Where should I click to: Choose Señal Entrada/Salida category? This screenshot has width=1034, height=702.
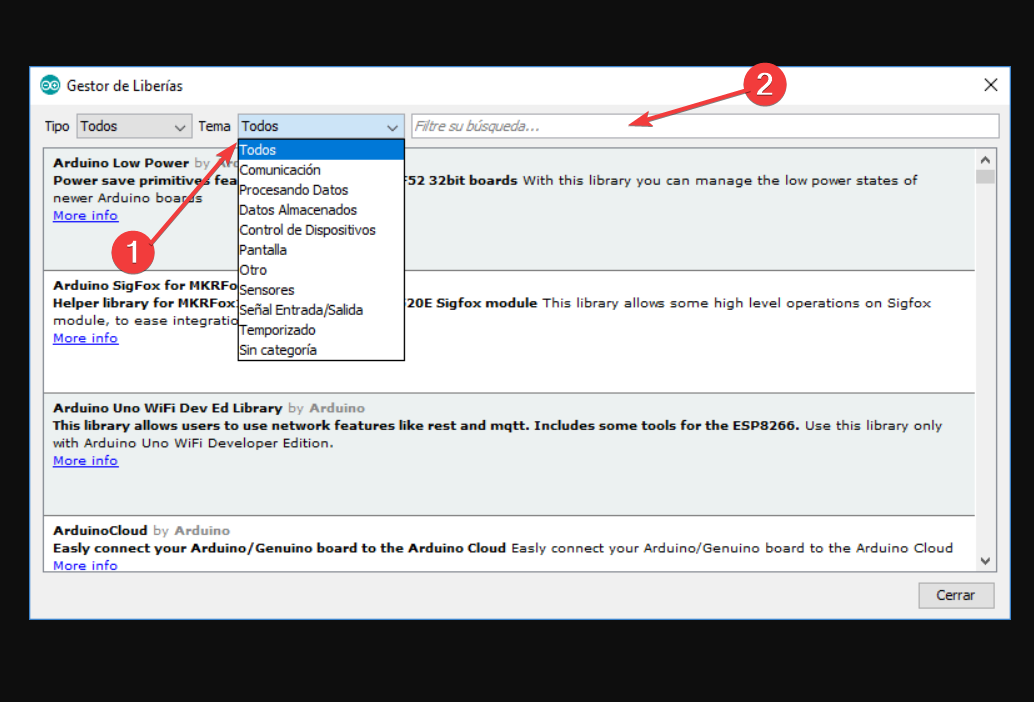(x=321, y=310)
